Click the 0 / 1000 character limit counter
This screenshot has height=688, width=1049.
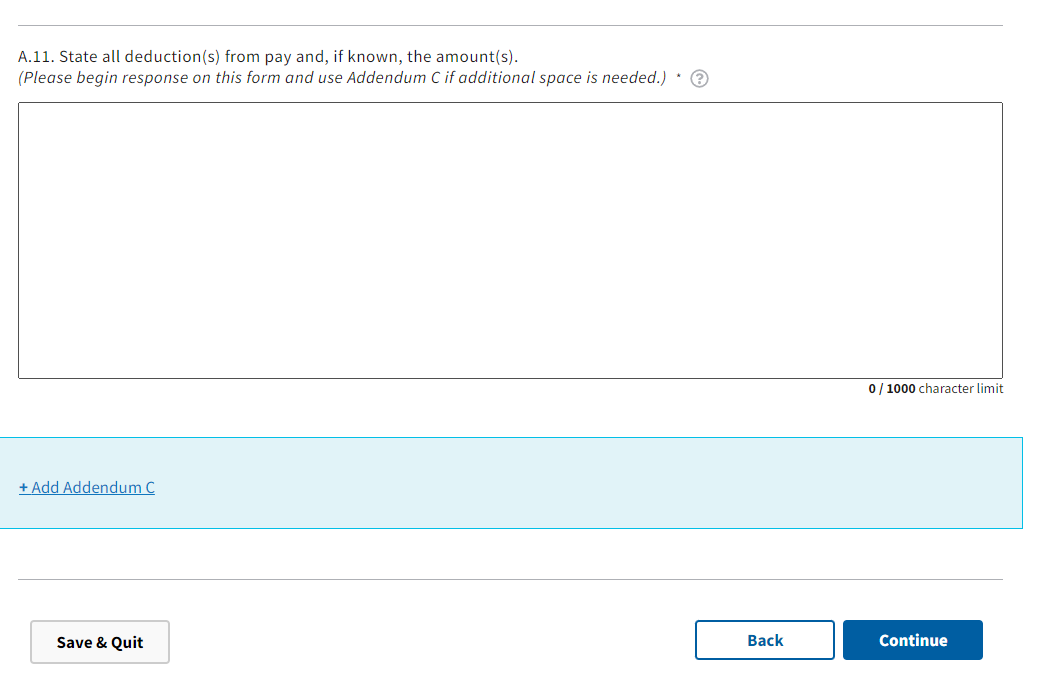pyautogui.click(x=935, y=388)
